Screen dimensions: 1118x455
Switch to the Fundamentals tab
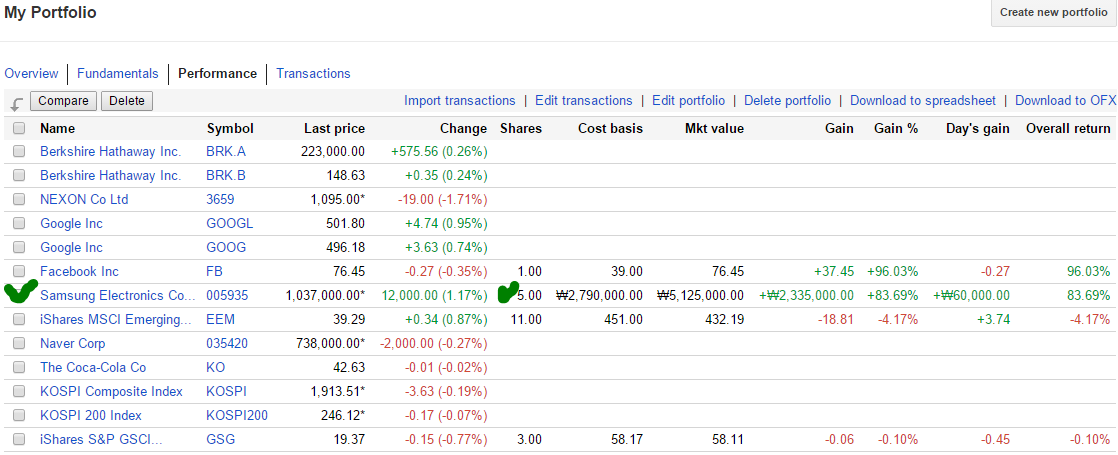118,73
